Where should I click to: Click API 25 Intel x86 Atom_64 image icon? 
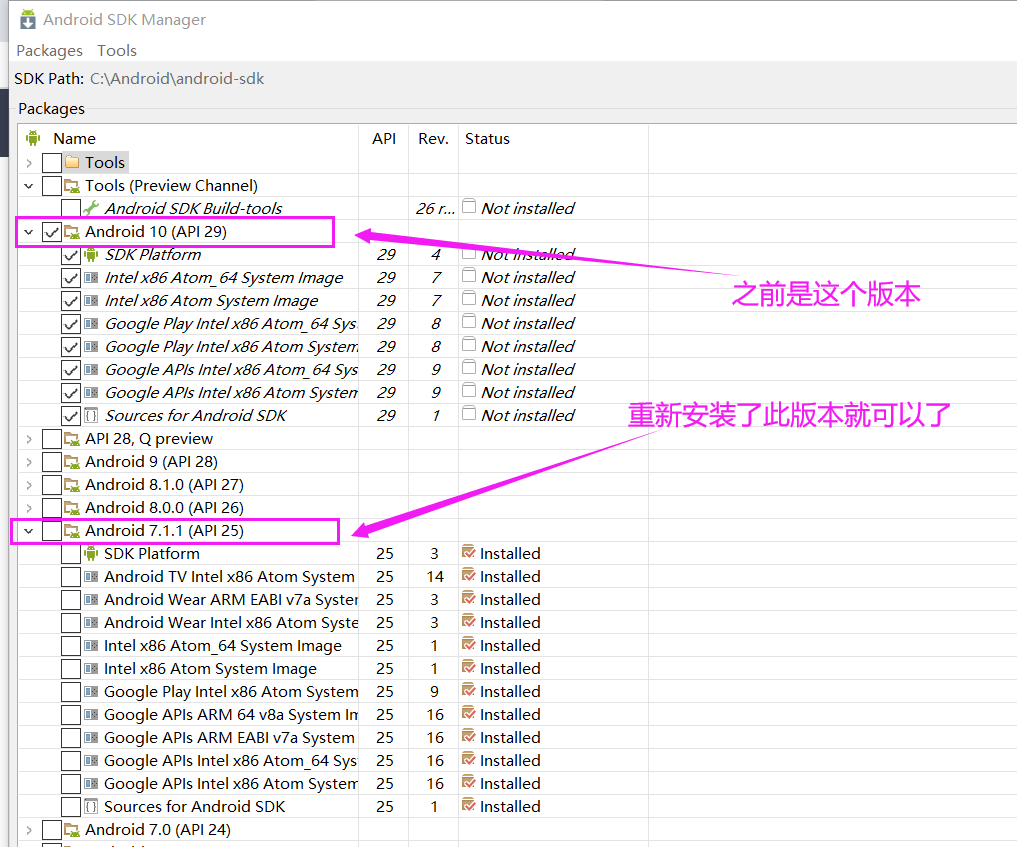tap(91, 646)
